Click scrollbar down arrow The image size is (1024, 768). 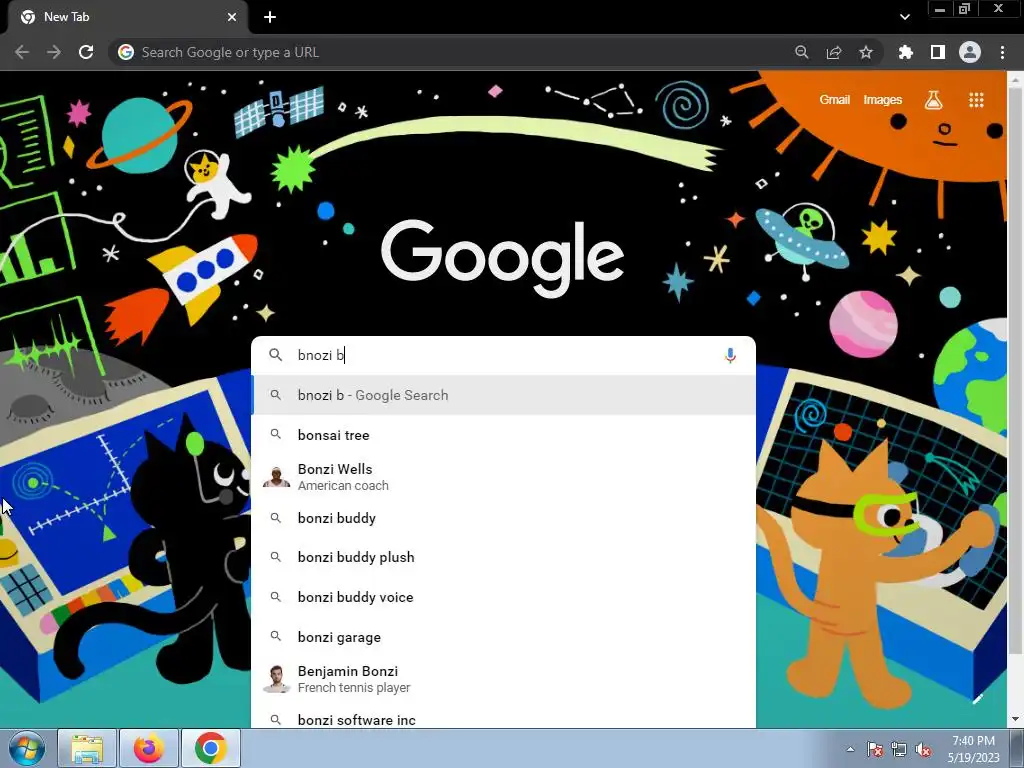[1015, 719]
